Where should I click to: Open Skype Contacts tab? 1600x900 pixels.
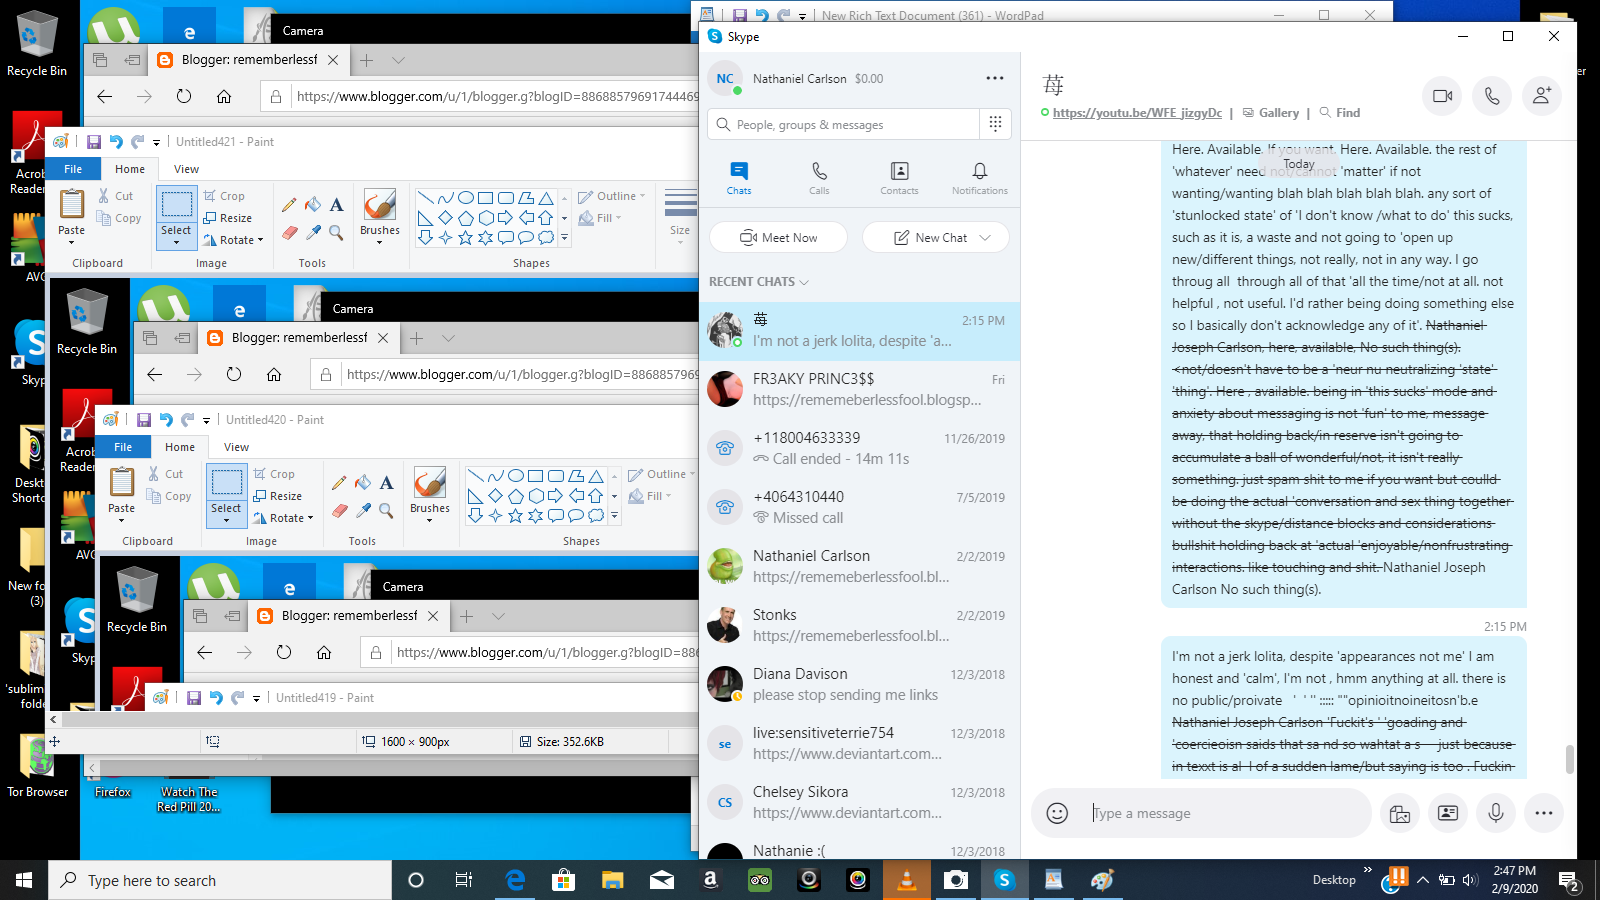pos(899,178)
